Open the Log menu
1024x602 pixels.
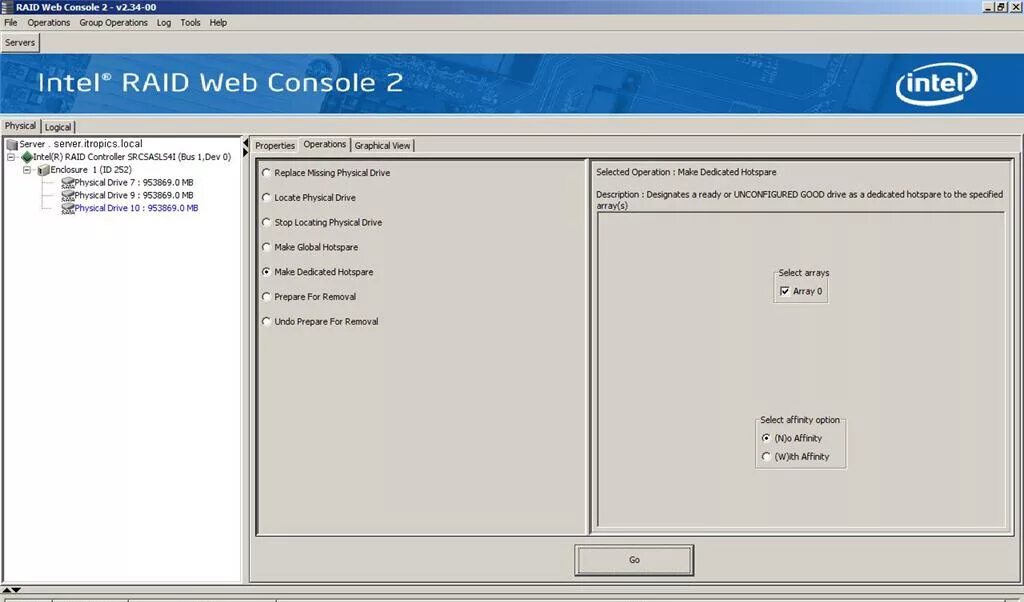(x=164, y=23)
